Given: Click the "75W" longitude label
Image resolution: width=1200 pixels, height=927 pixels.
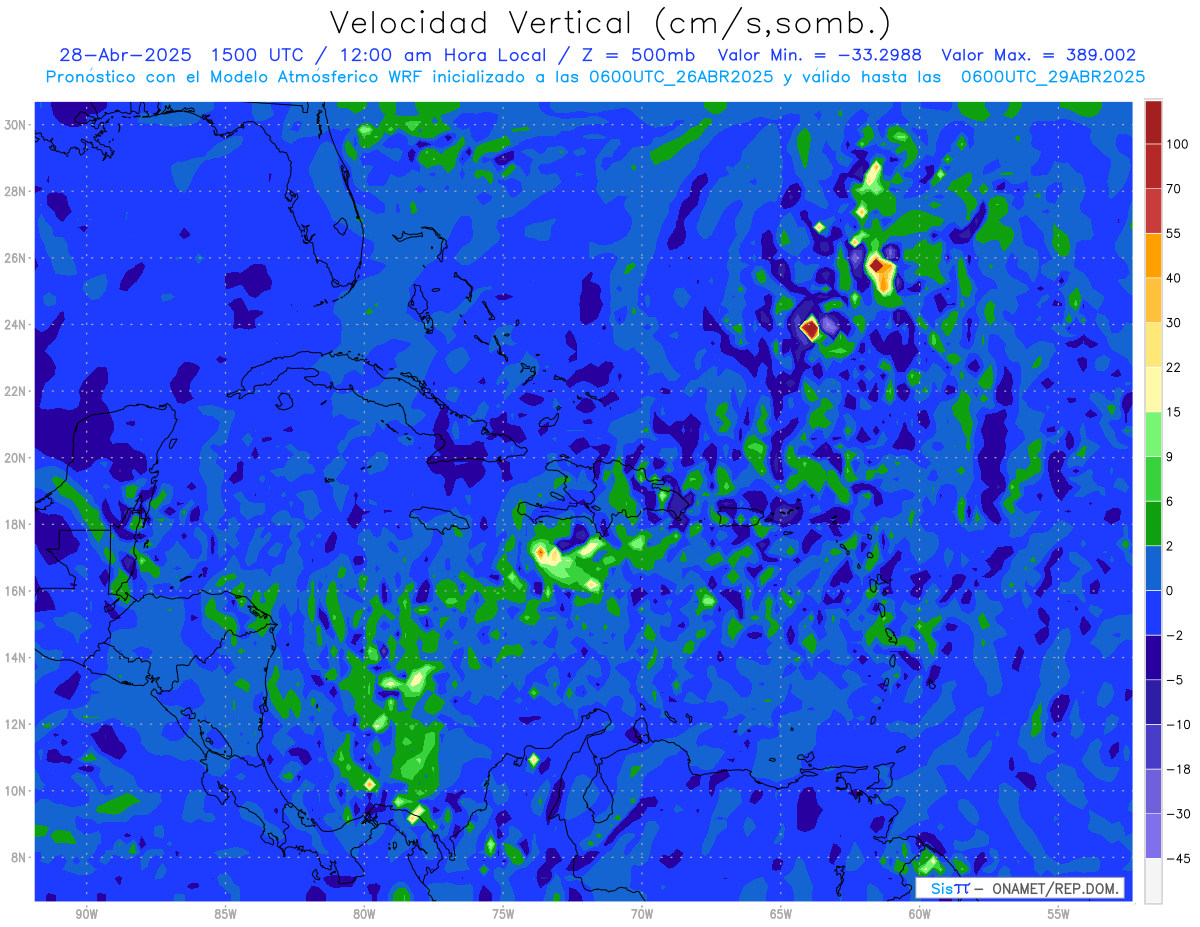Looking at the screenshot, I should [503, 914].
